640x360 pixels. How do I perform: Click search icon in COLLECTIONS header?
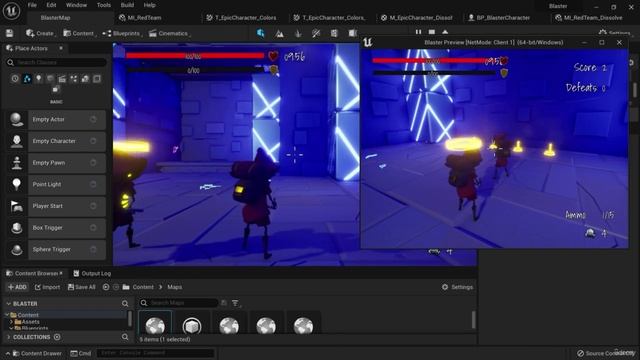pos(125,337)
